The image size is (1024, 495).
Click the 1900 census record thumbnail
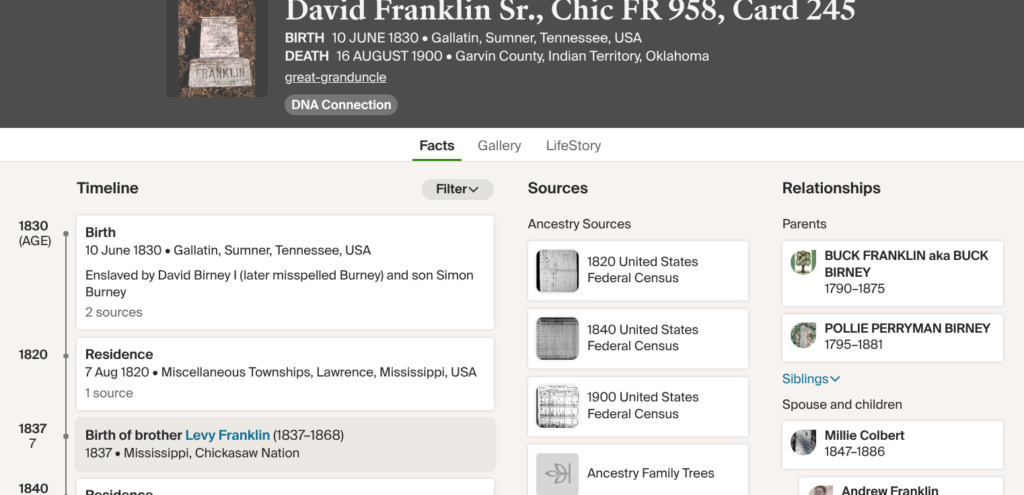tap(557, 406)
